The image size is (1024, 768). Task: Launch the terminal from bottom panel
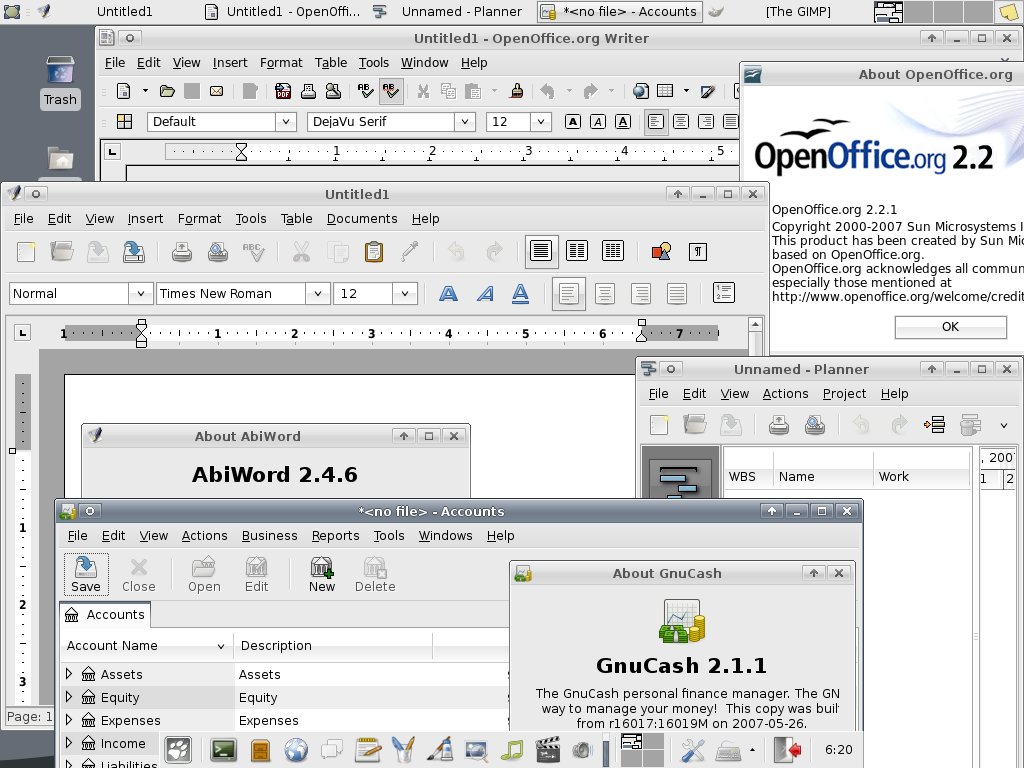pos(223,750)
